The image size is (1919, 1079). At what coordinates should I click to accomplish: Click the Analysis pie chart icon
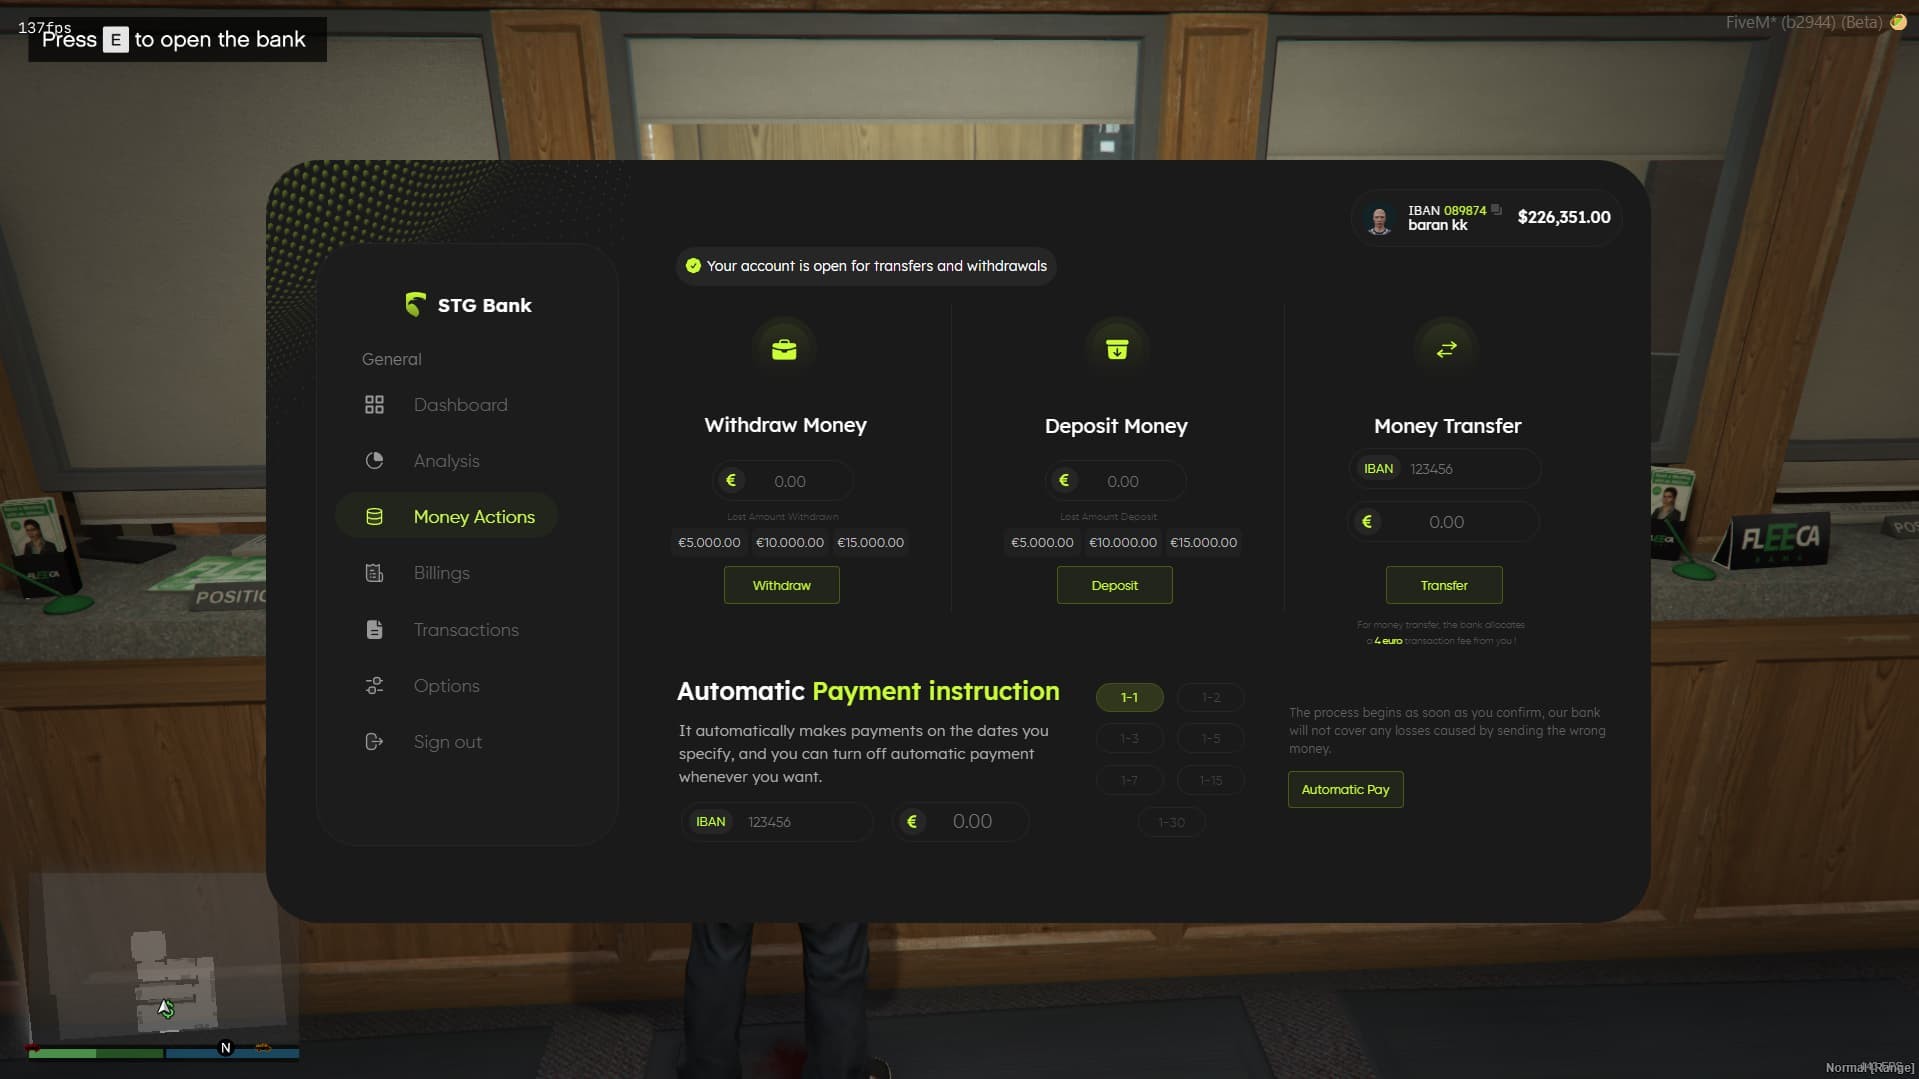375,460
